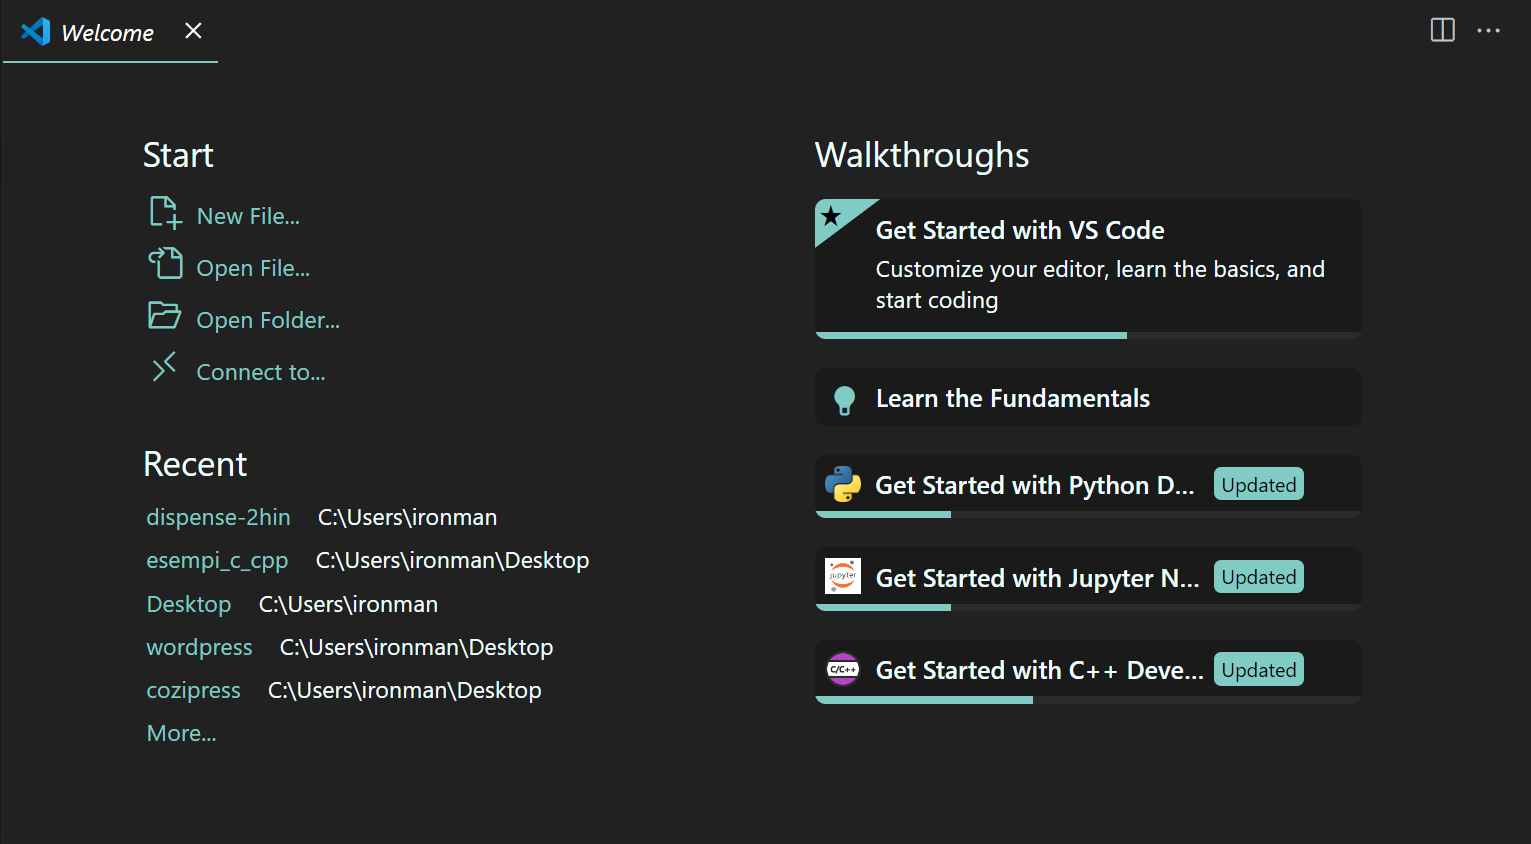Open the More Actions ellipsis menu
Image resolution: width=1531 pixels, height=844 pixels.
(x=1488, y=31)
